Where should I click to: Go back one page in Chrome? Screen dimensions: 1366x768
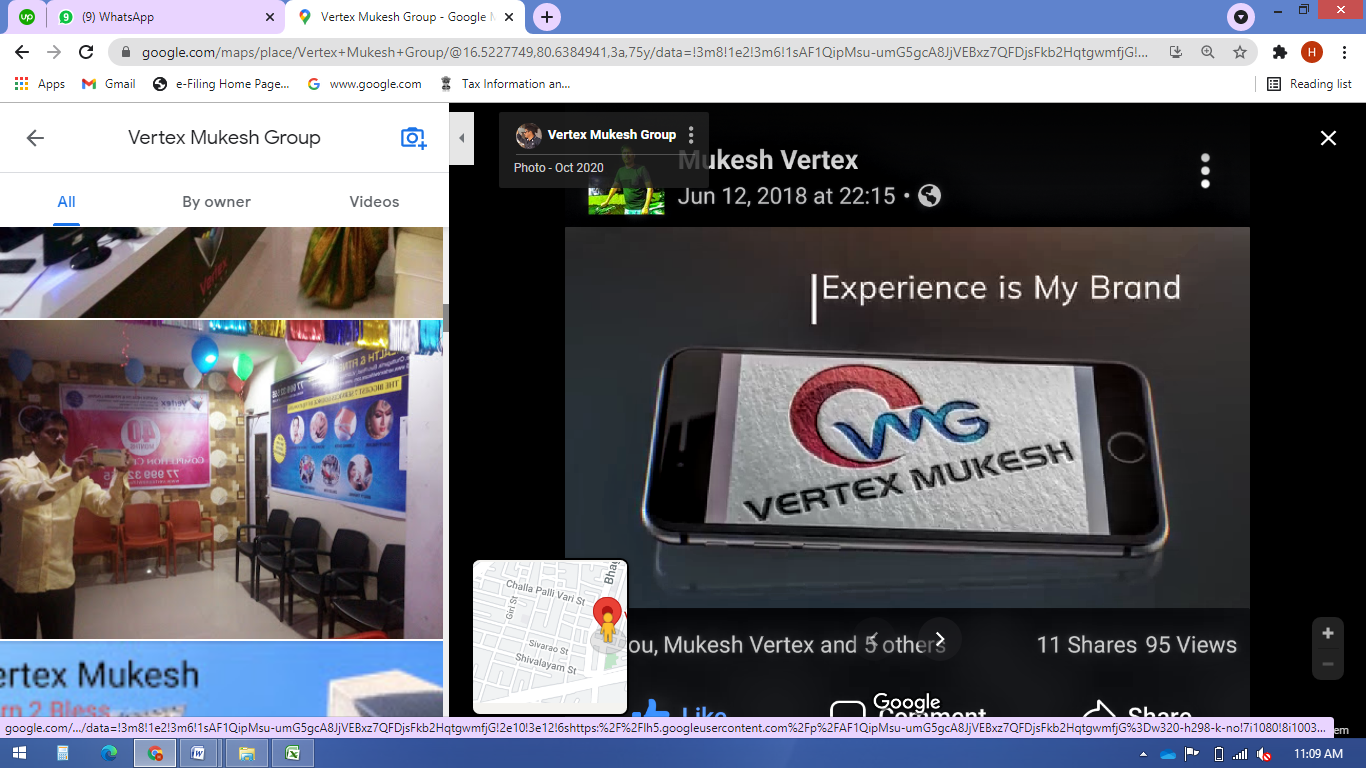(22, 52)
